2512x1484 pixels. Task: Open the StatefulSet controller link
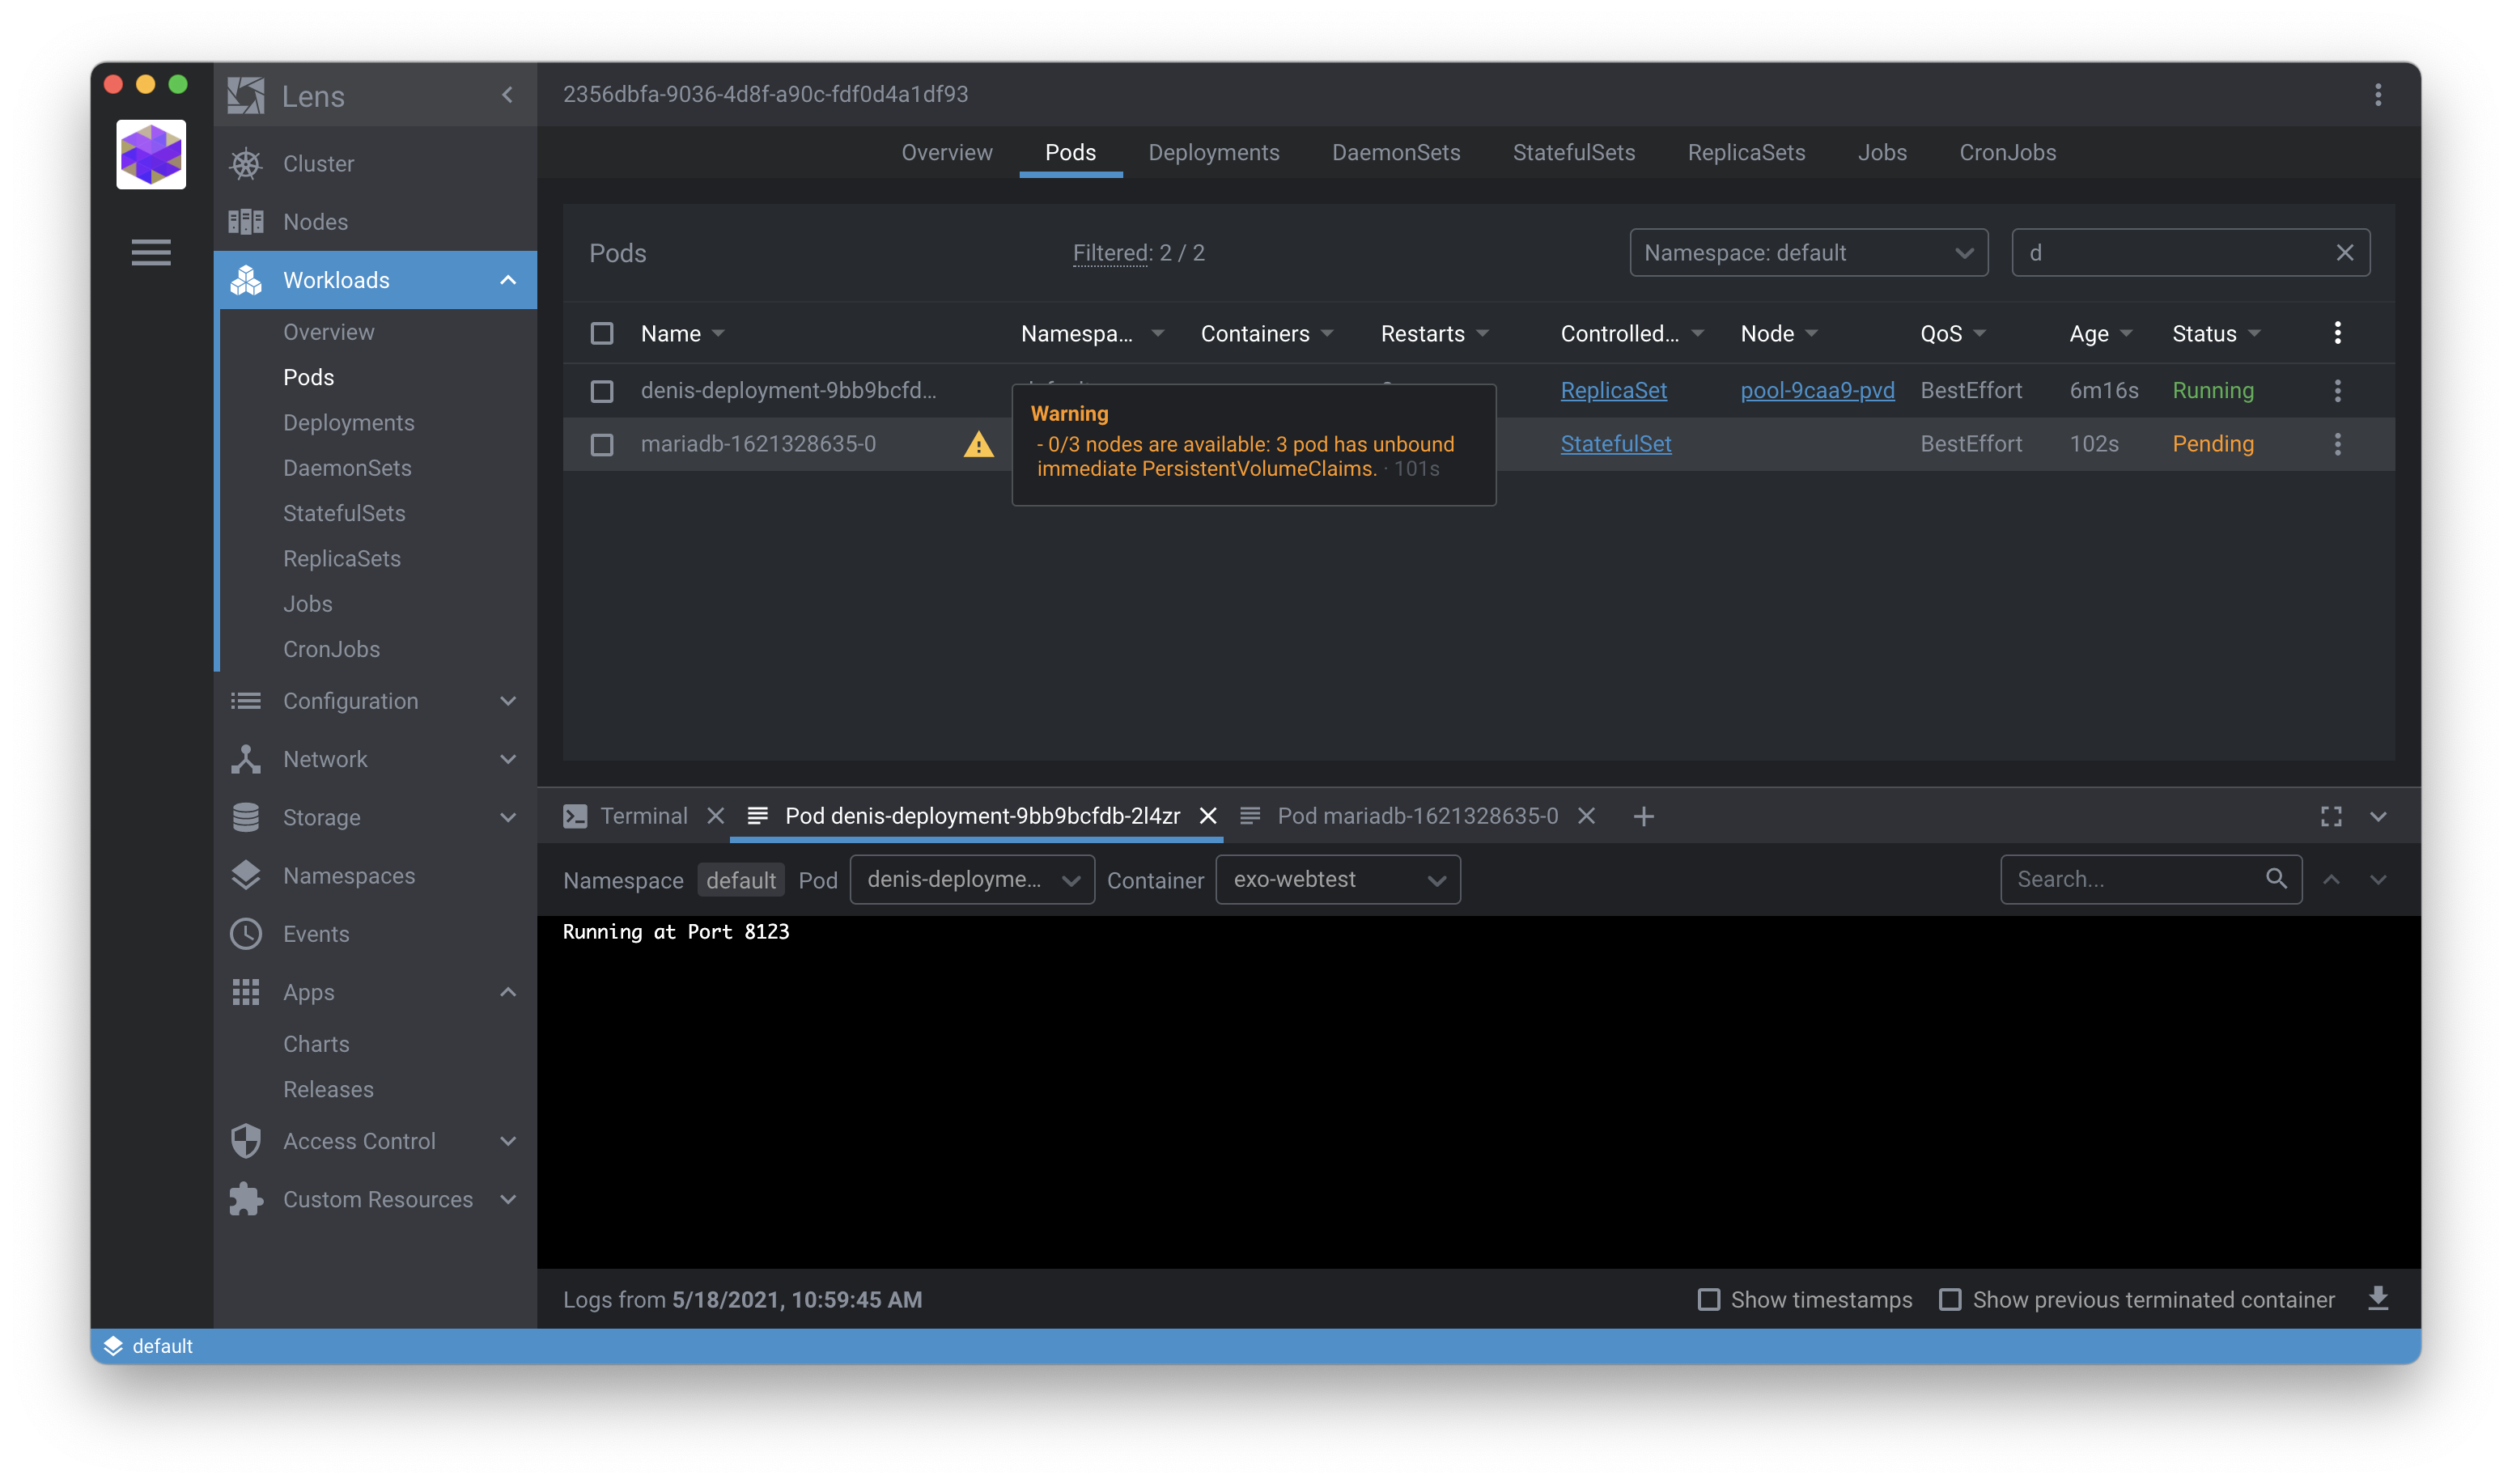click(1615, 444)
